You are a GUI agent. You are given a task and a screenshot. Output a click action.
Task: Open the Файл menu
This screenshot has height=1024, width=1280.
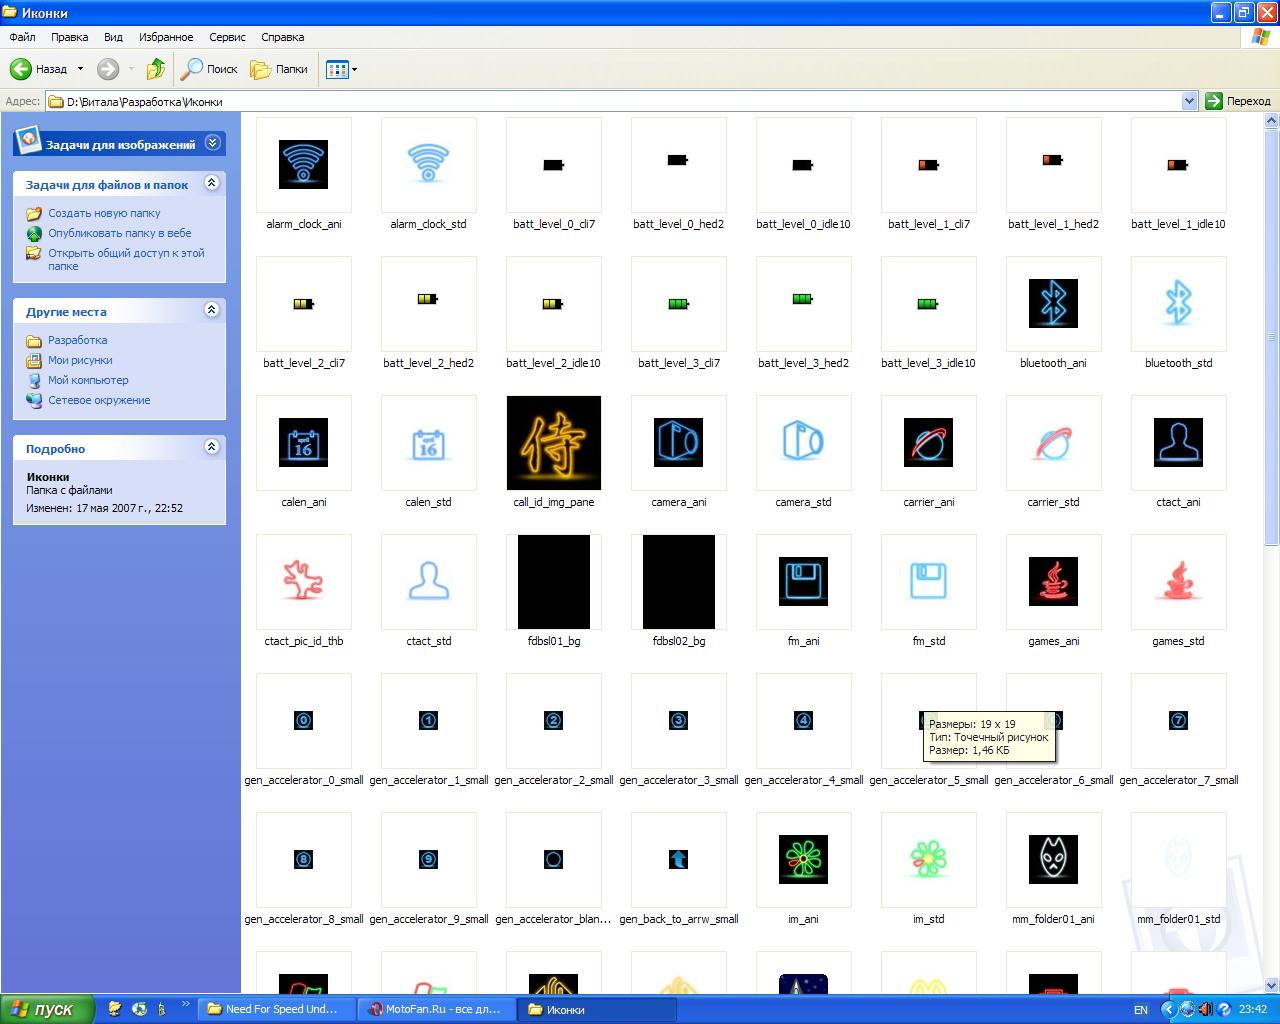coord(23,37)
